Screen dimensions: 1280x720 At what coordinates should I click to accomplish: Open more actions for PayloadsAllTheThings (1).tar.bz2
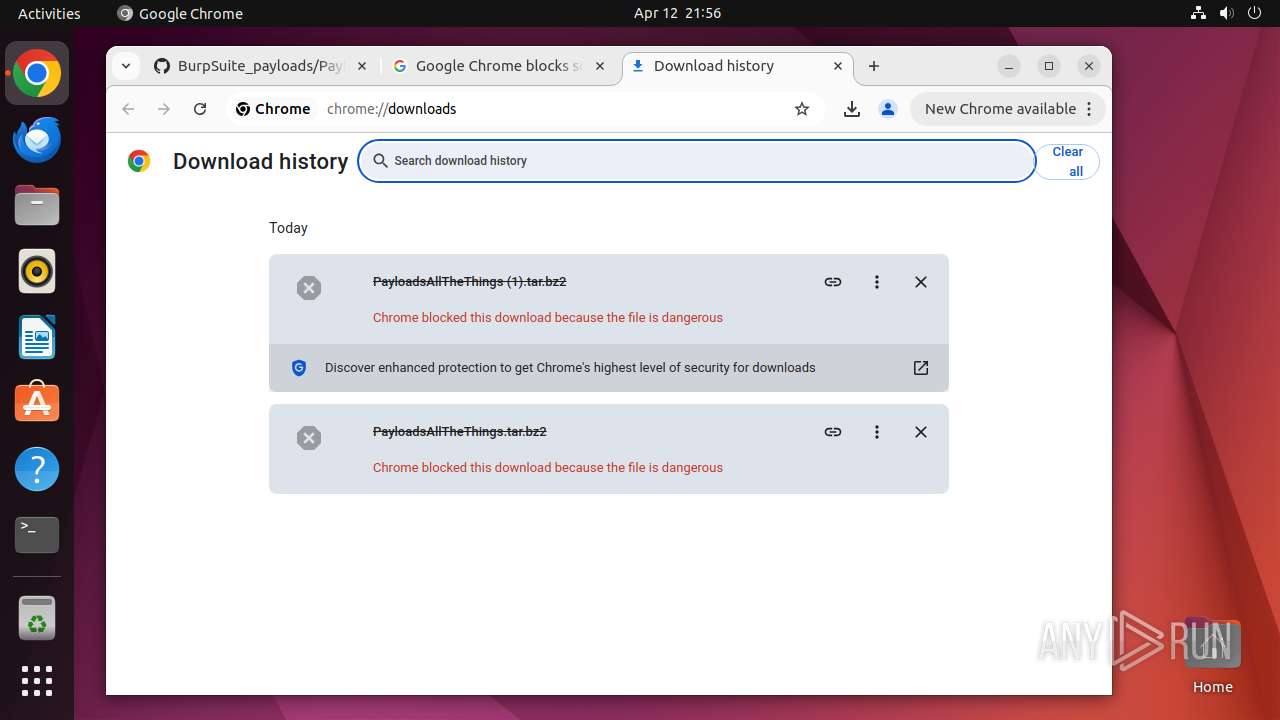877,282
